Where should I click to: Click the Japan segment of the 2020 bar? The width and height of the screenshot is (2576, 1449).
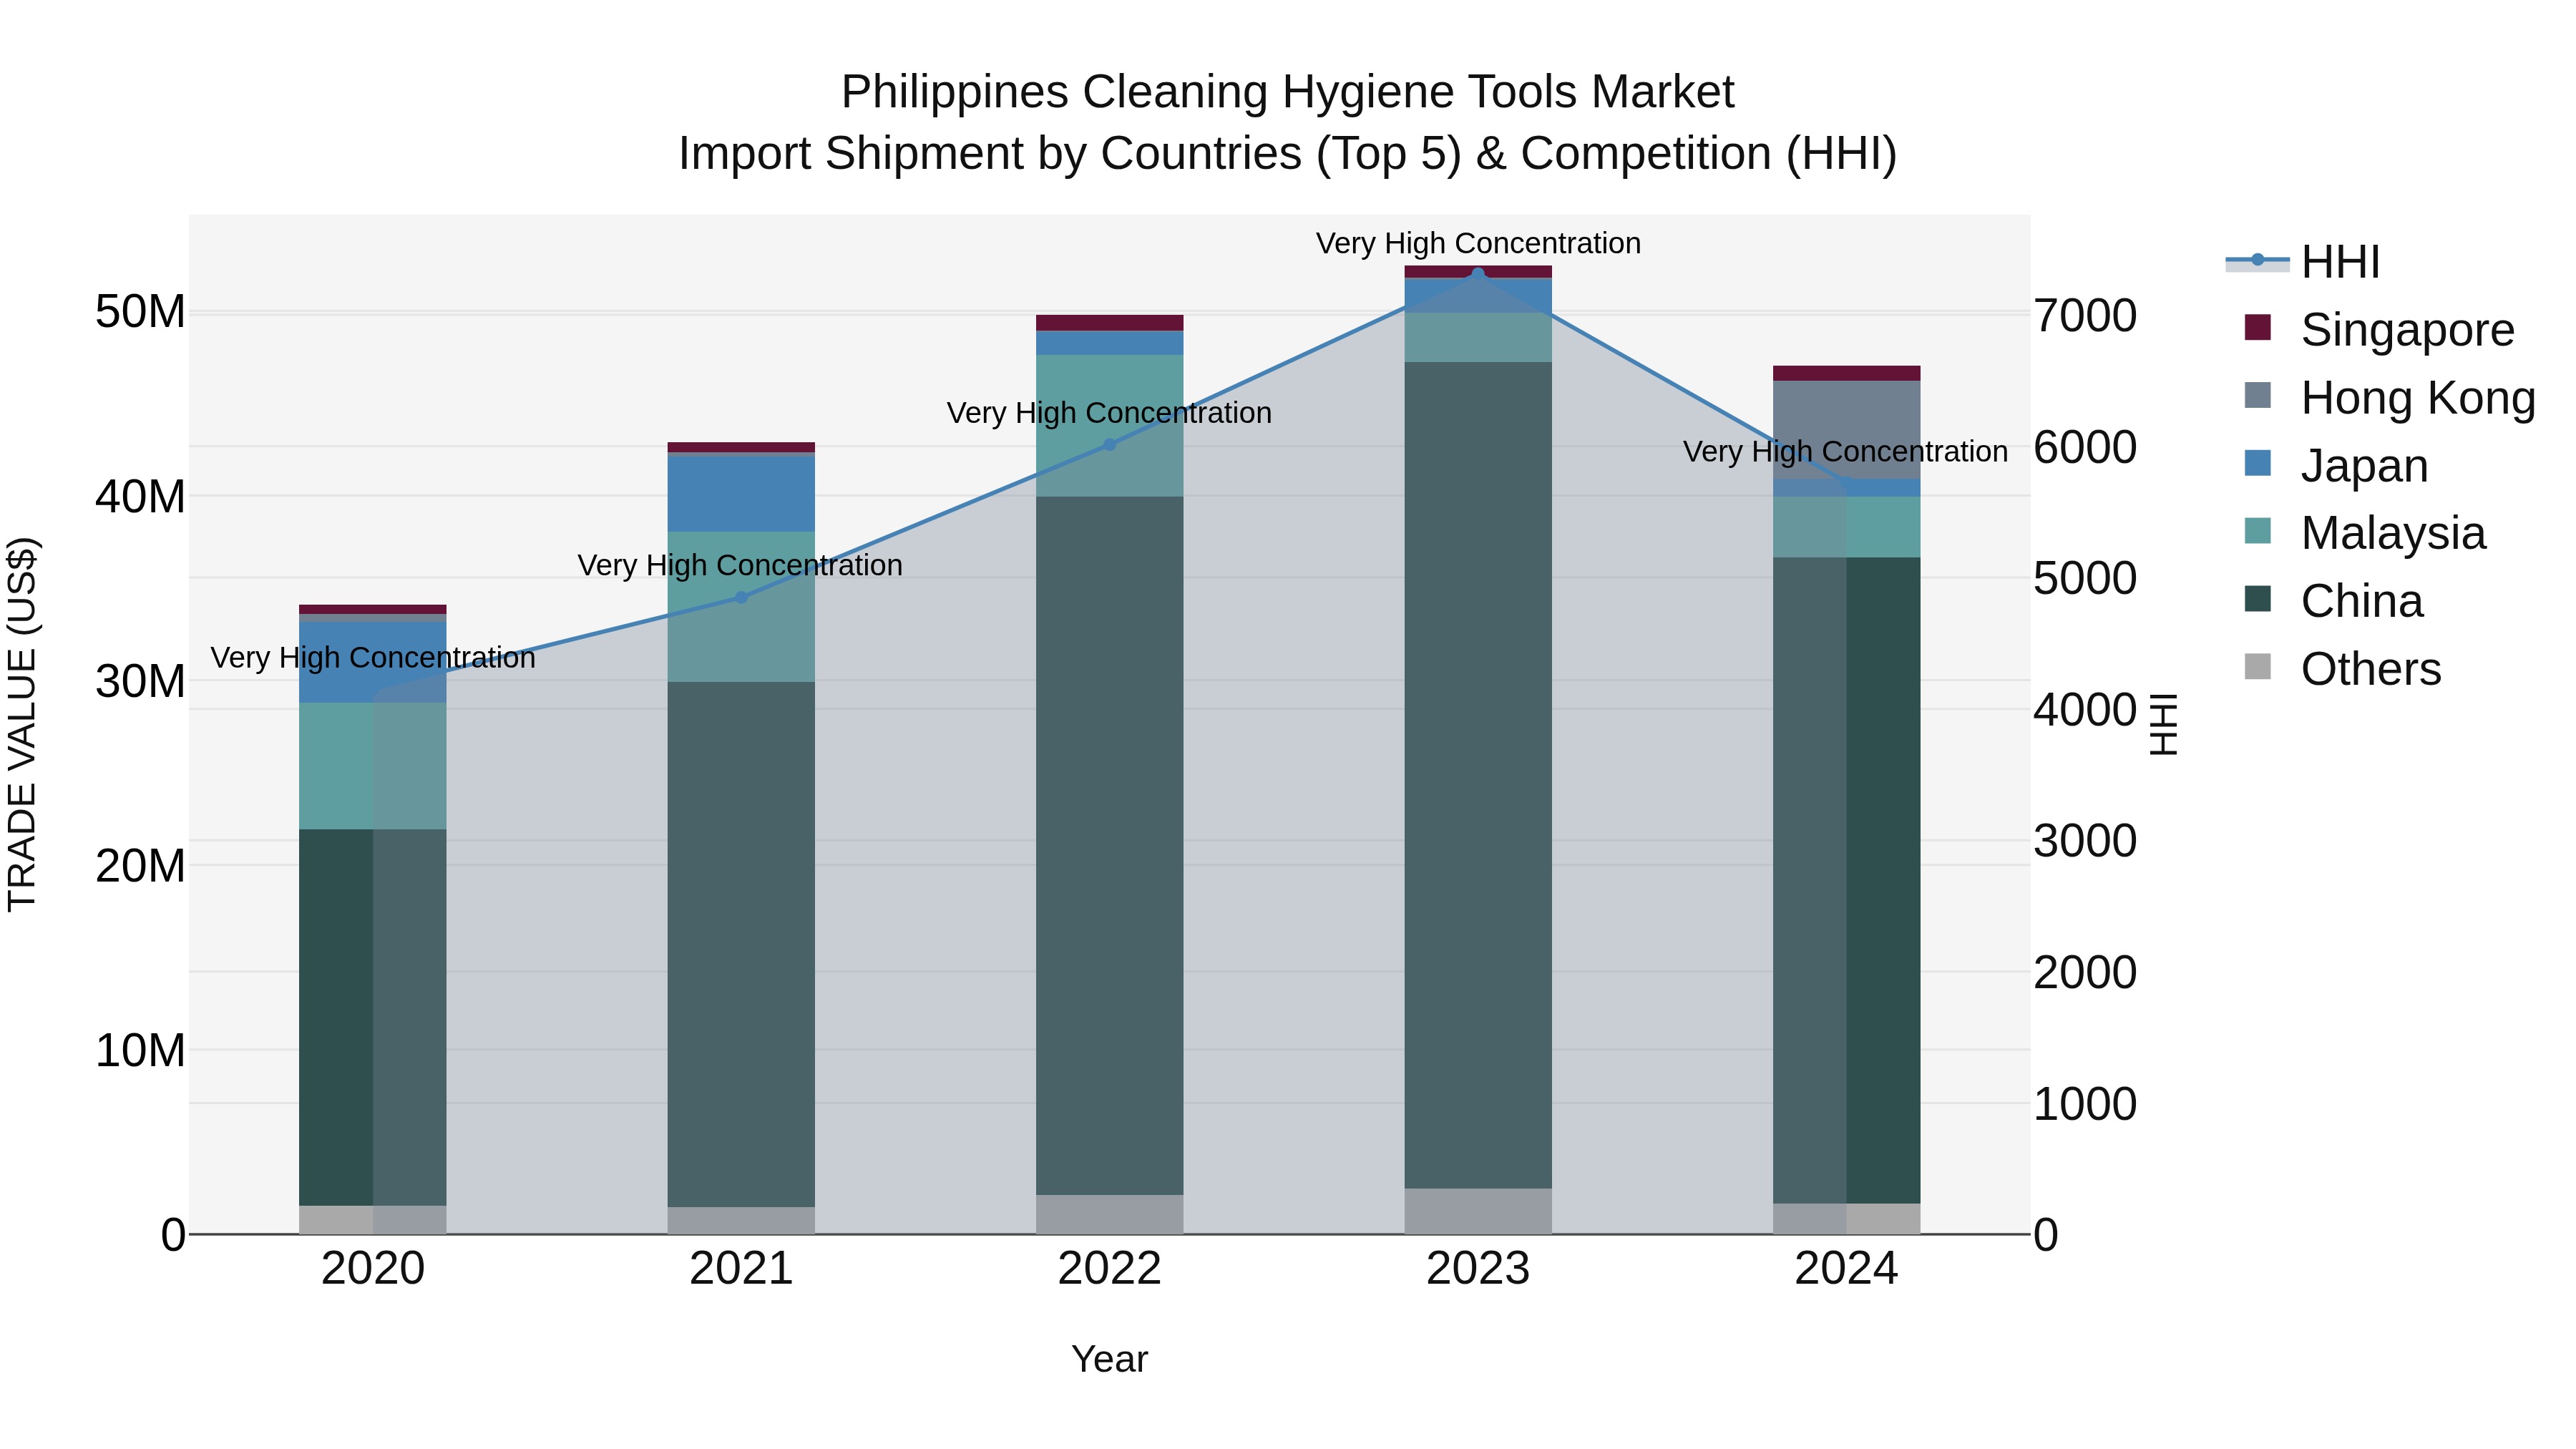click(x=372, y=662)
